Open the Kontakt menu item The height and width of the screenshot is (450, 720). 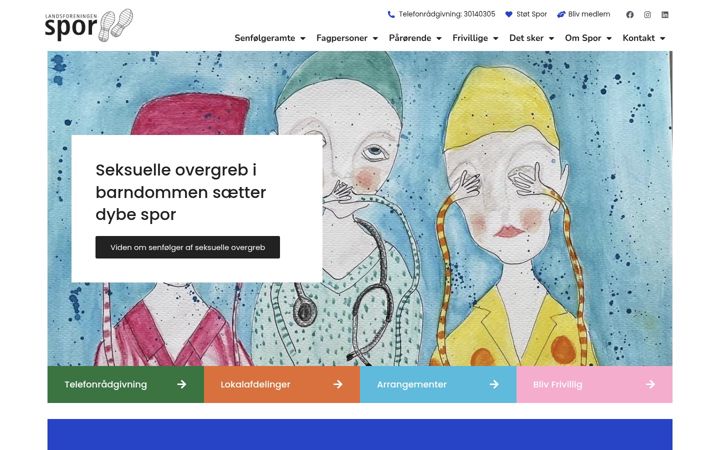pyautogui.click(x=638, y=38)
